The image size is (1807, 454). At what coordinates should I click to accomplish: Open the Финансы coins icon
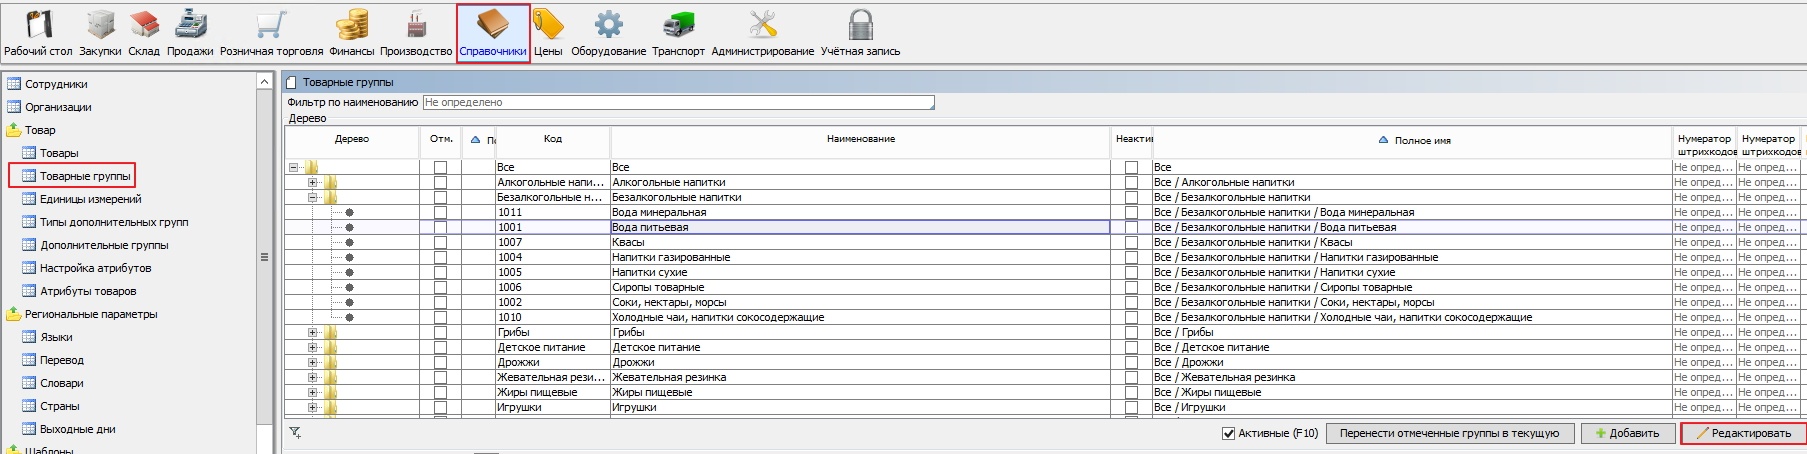[351, 25]
